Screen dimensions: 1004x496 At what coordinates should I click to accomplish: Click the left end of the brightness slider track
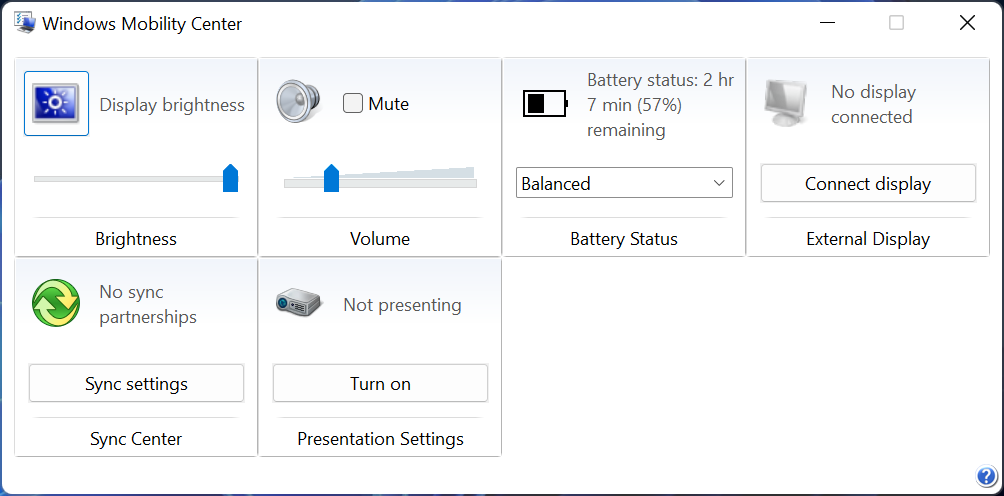tap(39, 179)
